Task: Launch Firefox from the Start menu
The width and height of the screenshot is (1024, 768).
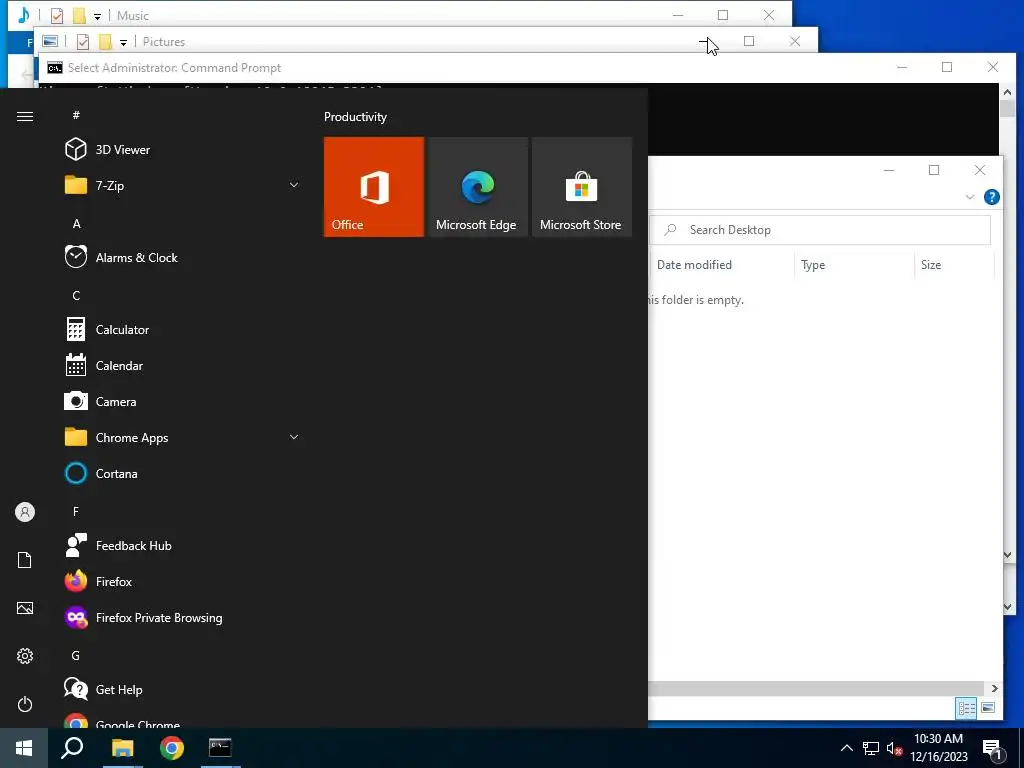Action: tap(183, 581)
